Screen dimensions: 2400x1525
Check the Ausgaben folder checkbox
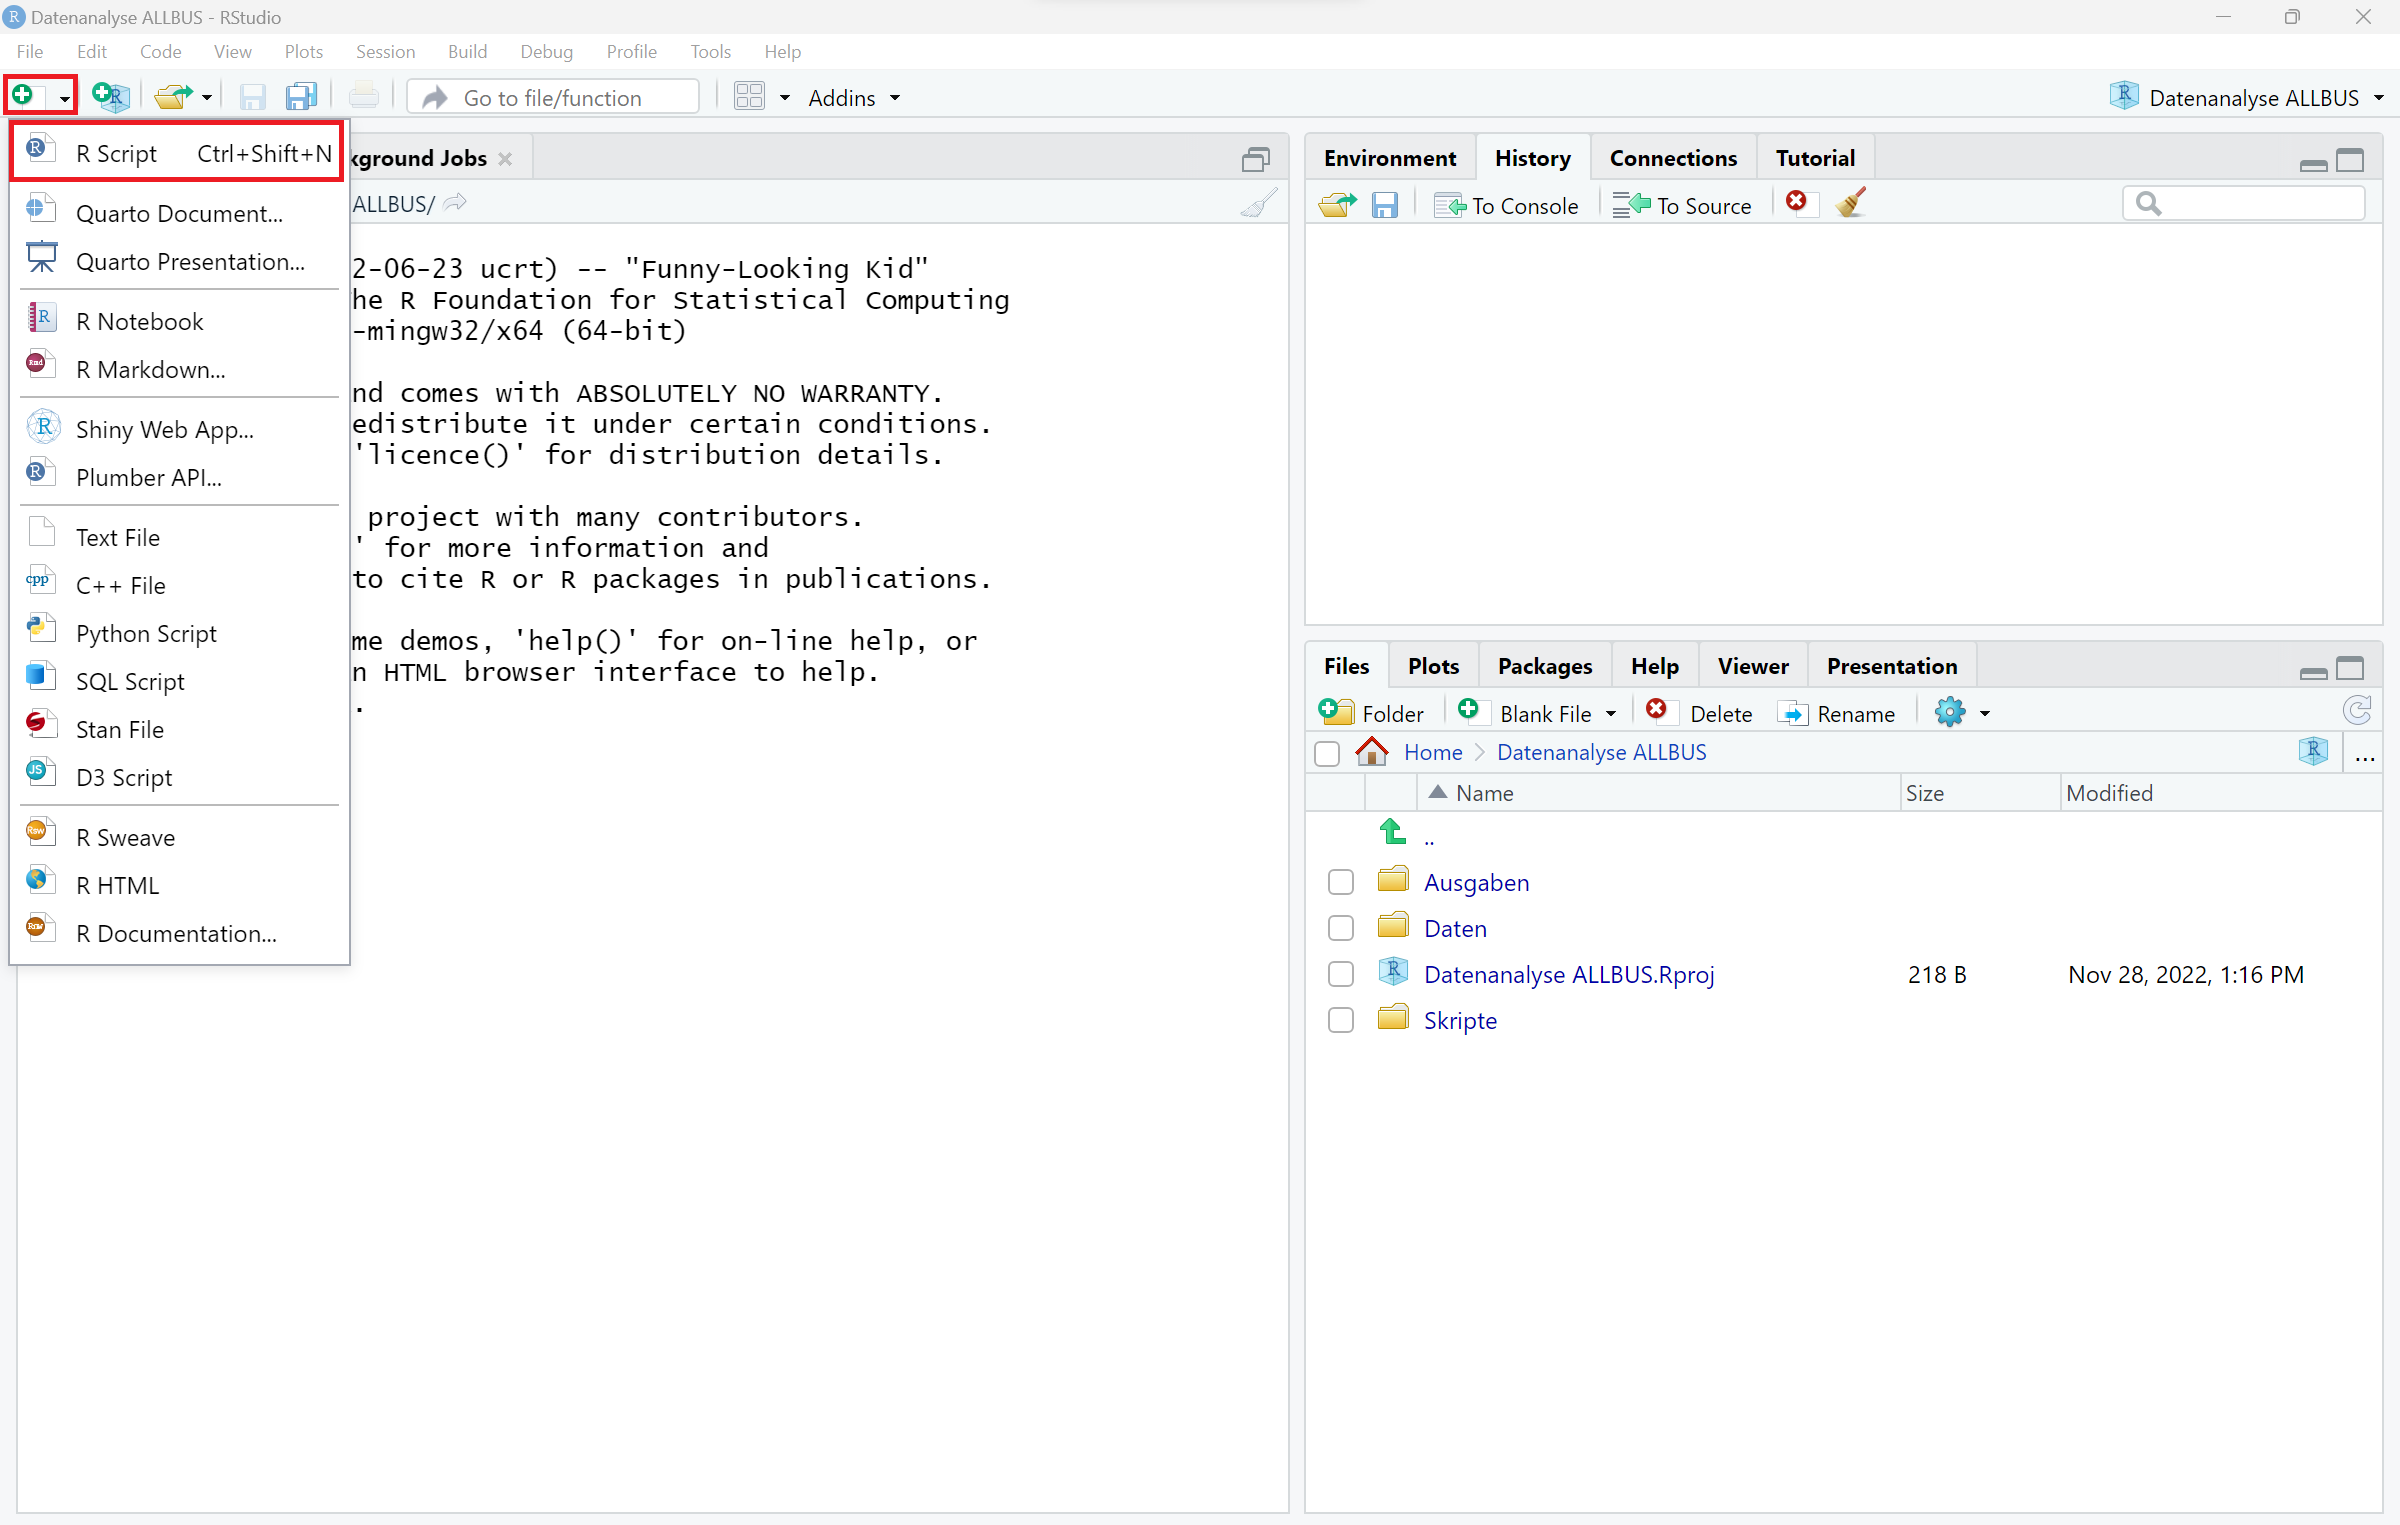[x=1341, y=882]
